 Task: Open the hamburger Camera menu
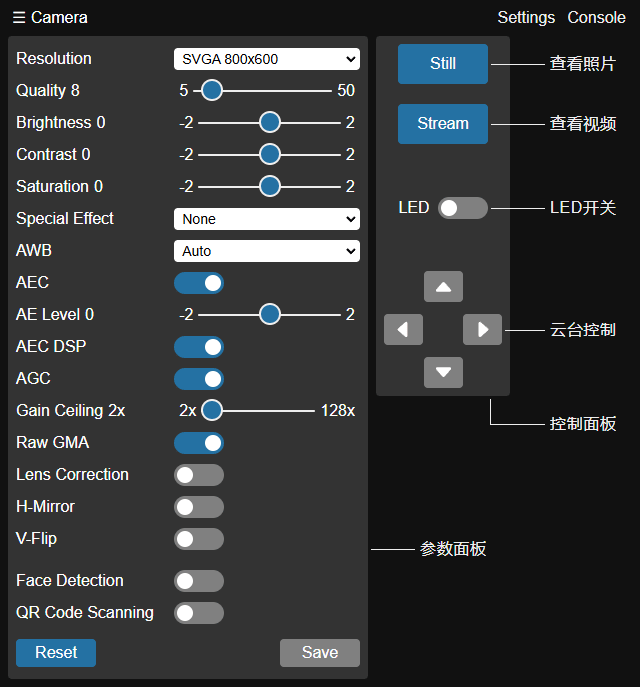tap(50, 17)
